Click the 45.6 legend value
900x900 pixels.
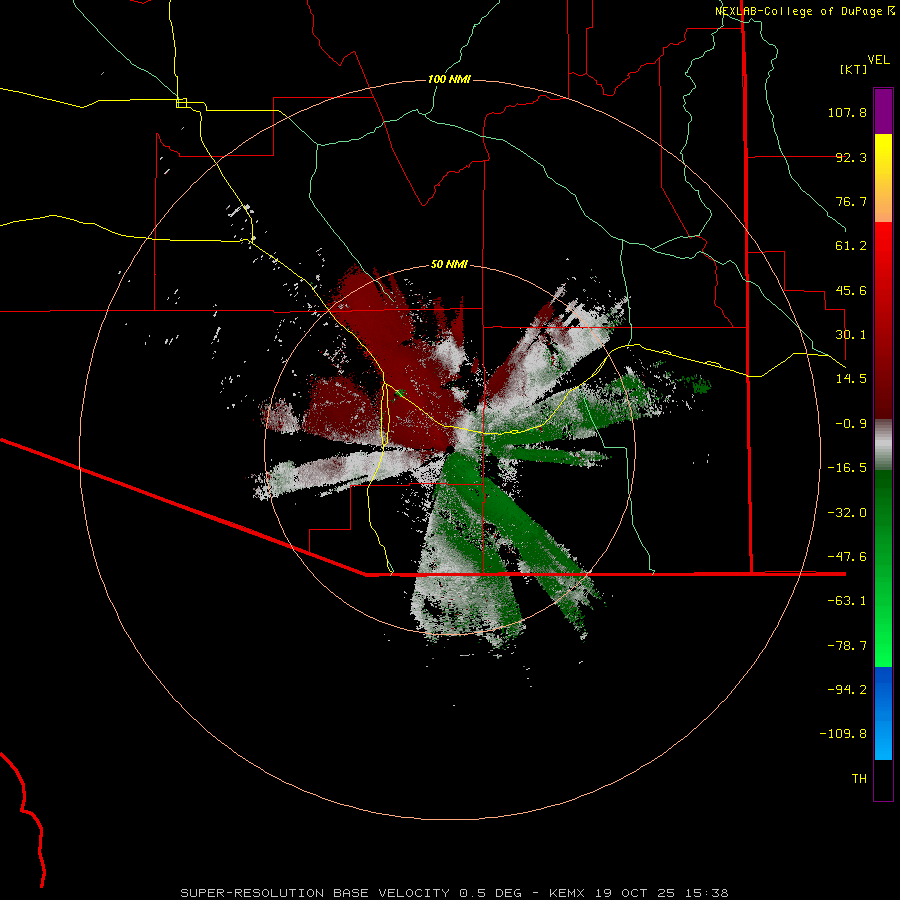[851, 290]
